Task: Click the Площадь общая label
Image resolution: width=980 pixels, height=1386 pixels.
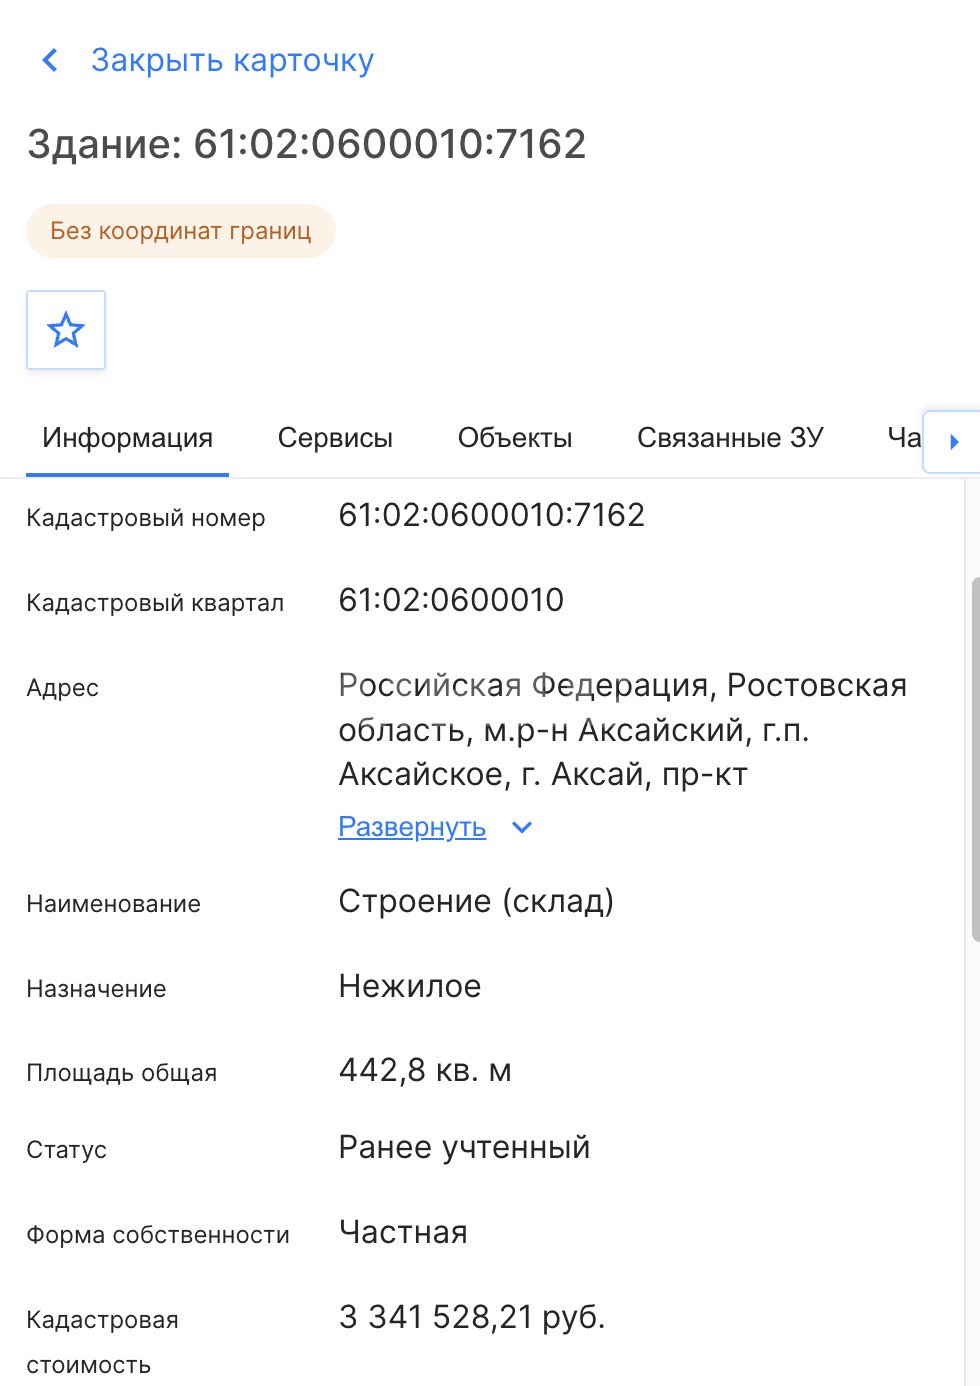Action: (122, 1073)
